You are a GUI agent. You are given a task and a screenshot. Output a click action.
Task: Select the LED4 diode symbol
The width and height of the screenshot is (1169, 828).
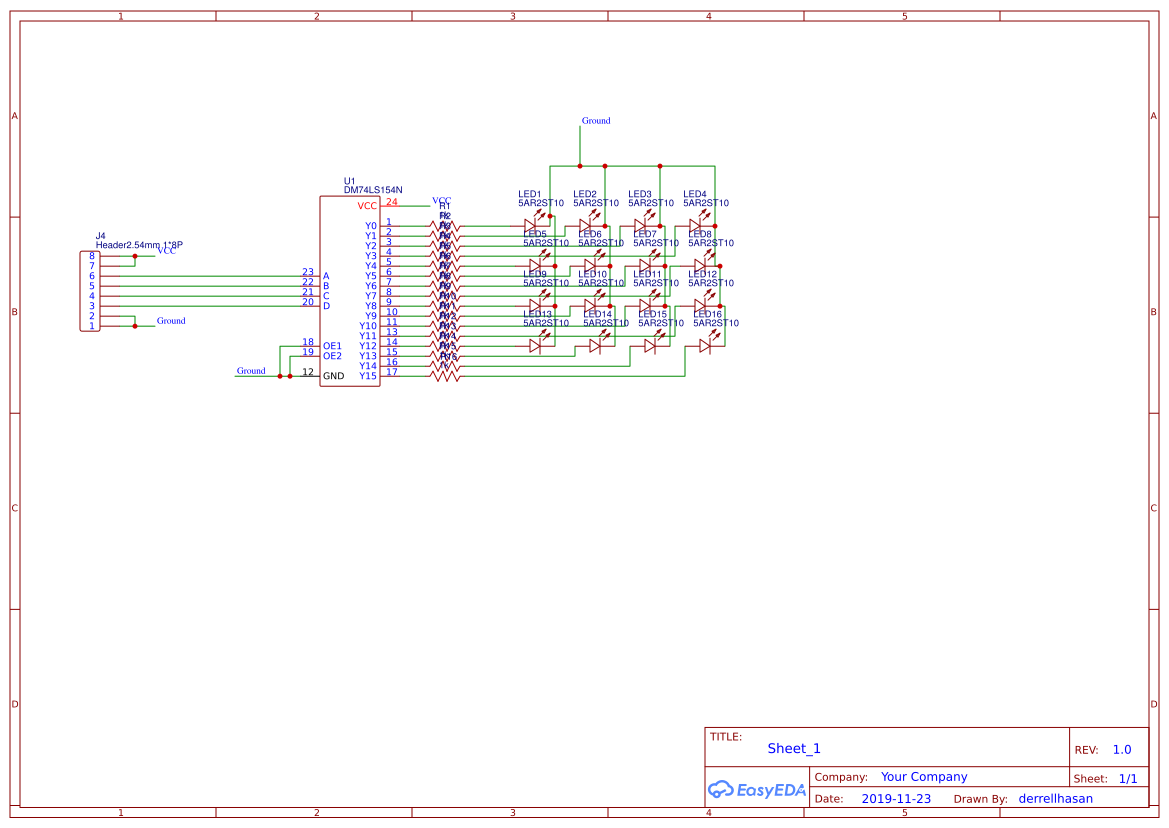pos(696,225)
